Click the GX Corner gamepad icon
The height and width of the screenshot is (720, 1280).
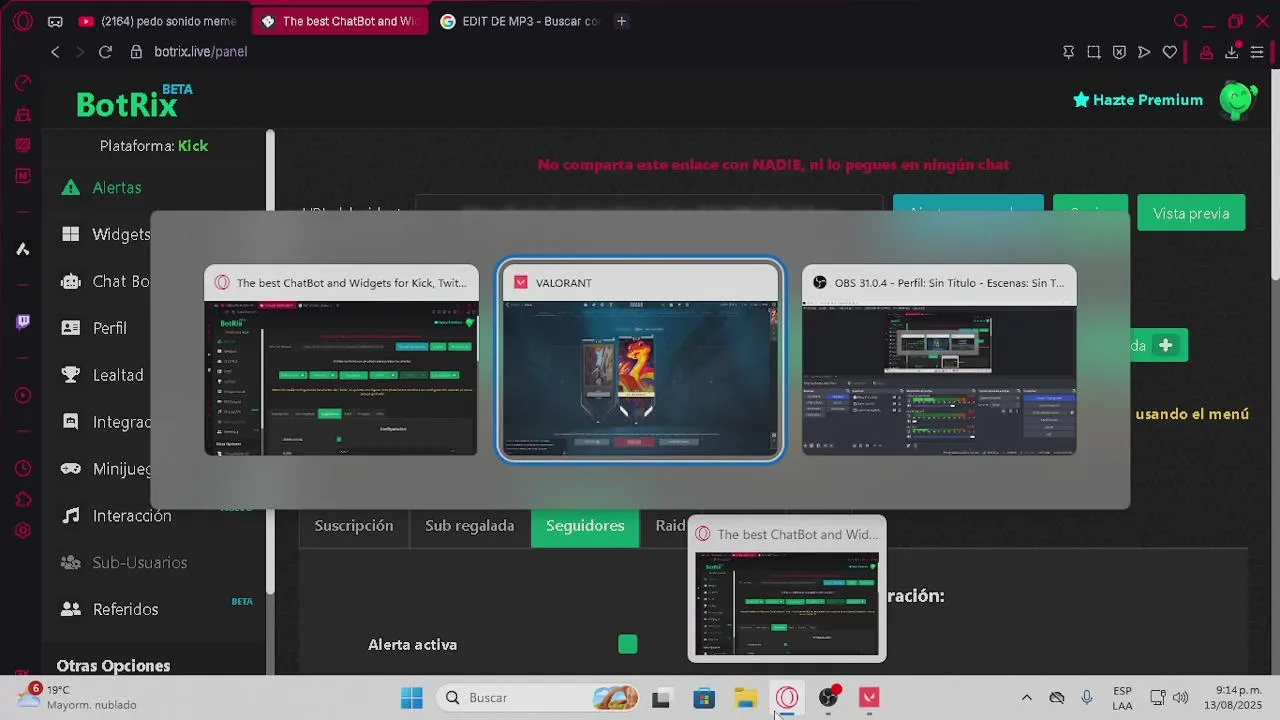tap(55, 21)
